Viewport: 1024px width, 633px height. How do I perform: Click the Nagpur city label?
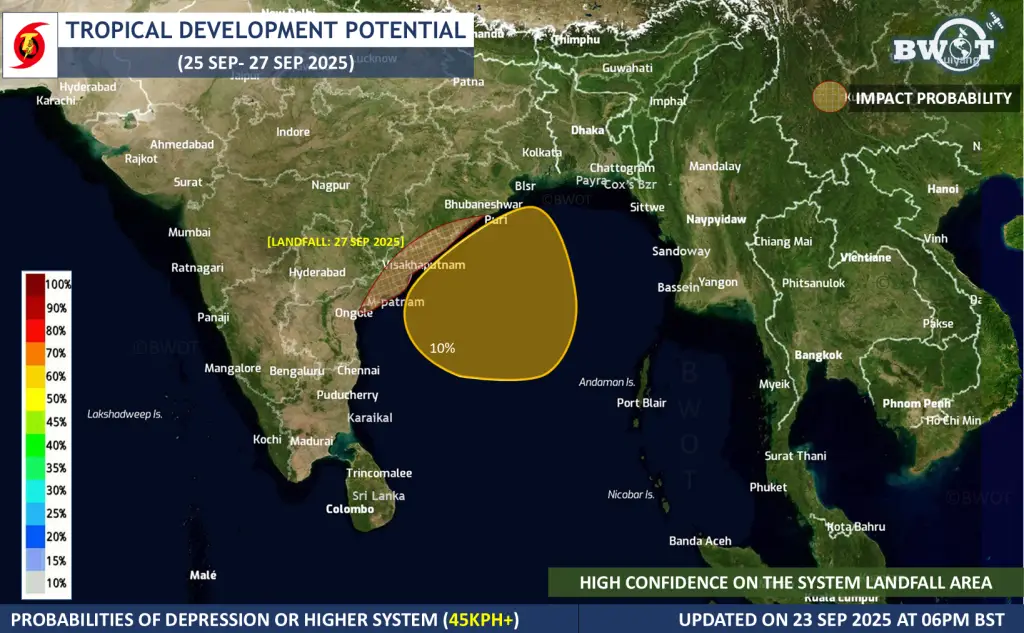point(330,186)
